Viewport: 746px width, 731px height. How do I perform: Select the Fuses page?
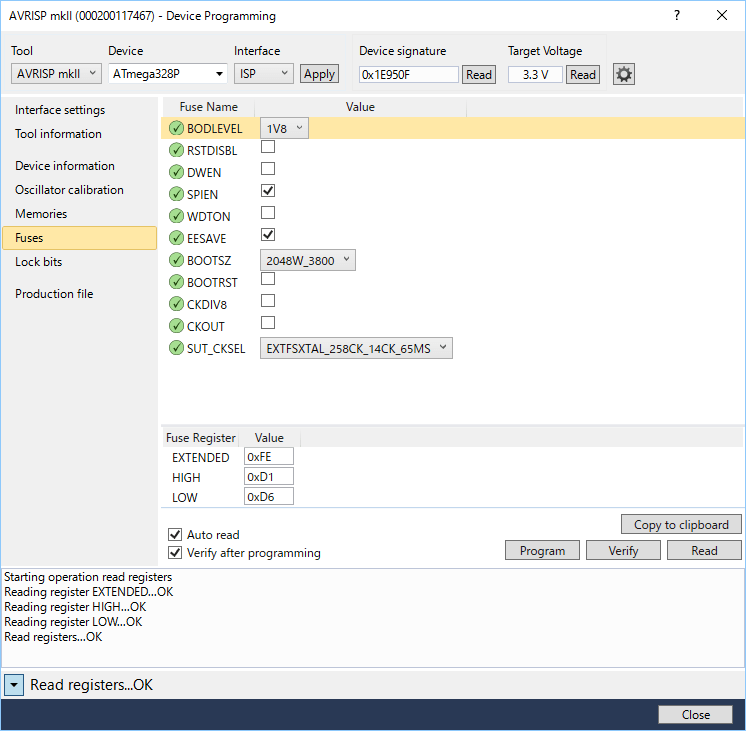[79, 238]
